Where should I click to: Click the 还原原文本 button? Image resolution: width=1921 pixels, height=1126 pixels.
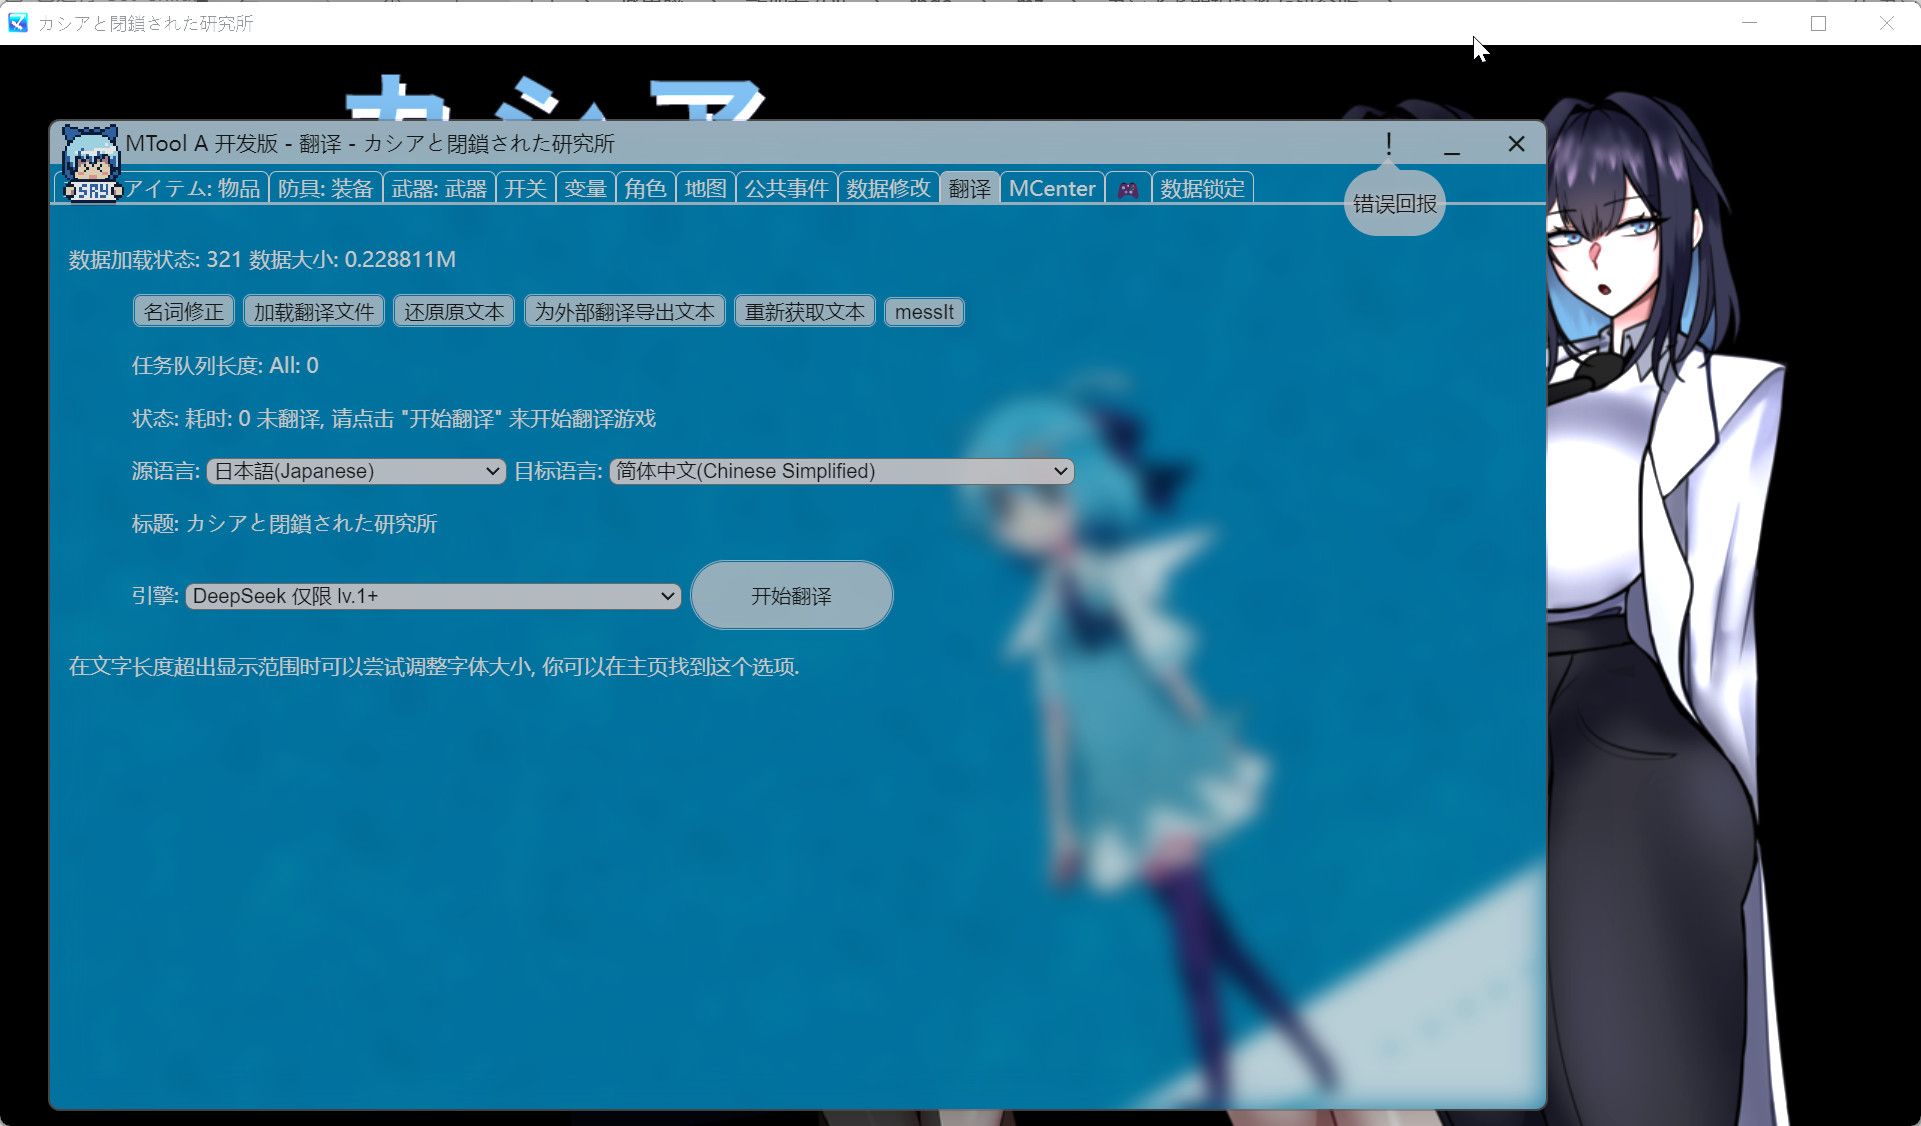point(454,312)
